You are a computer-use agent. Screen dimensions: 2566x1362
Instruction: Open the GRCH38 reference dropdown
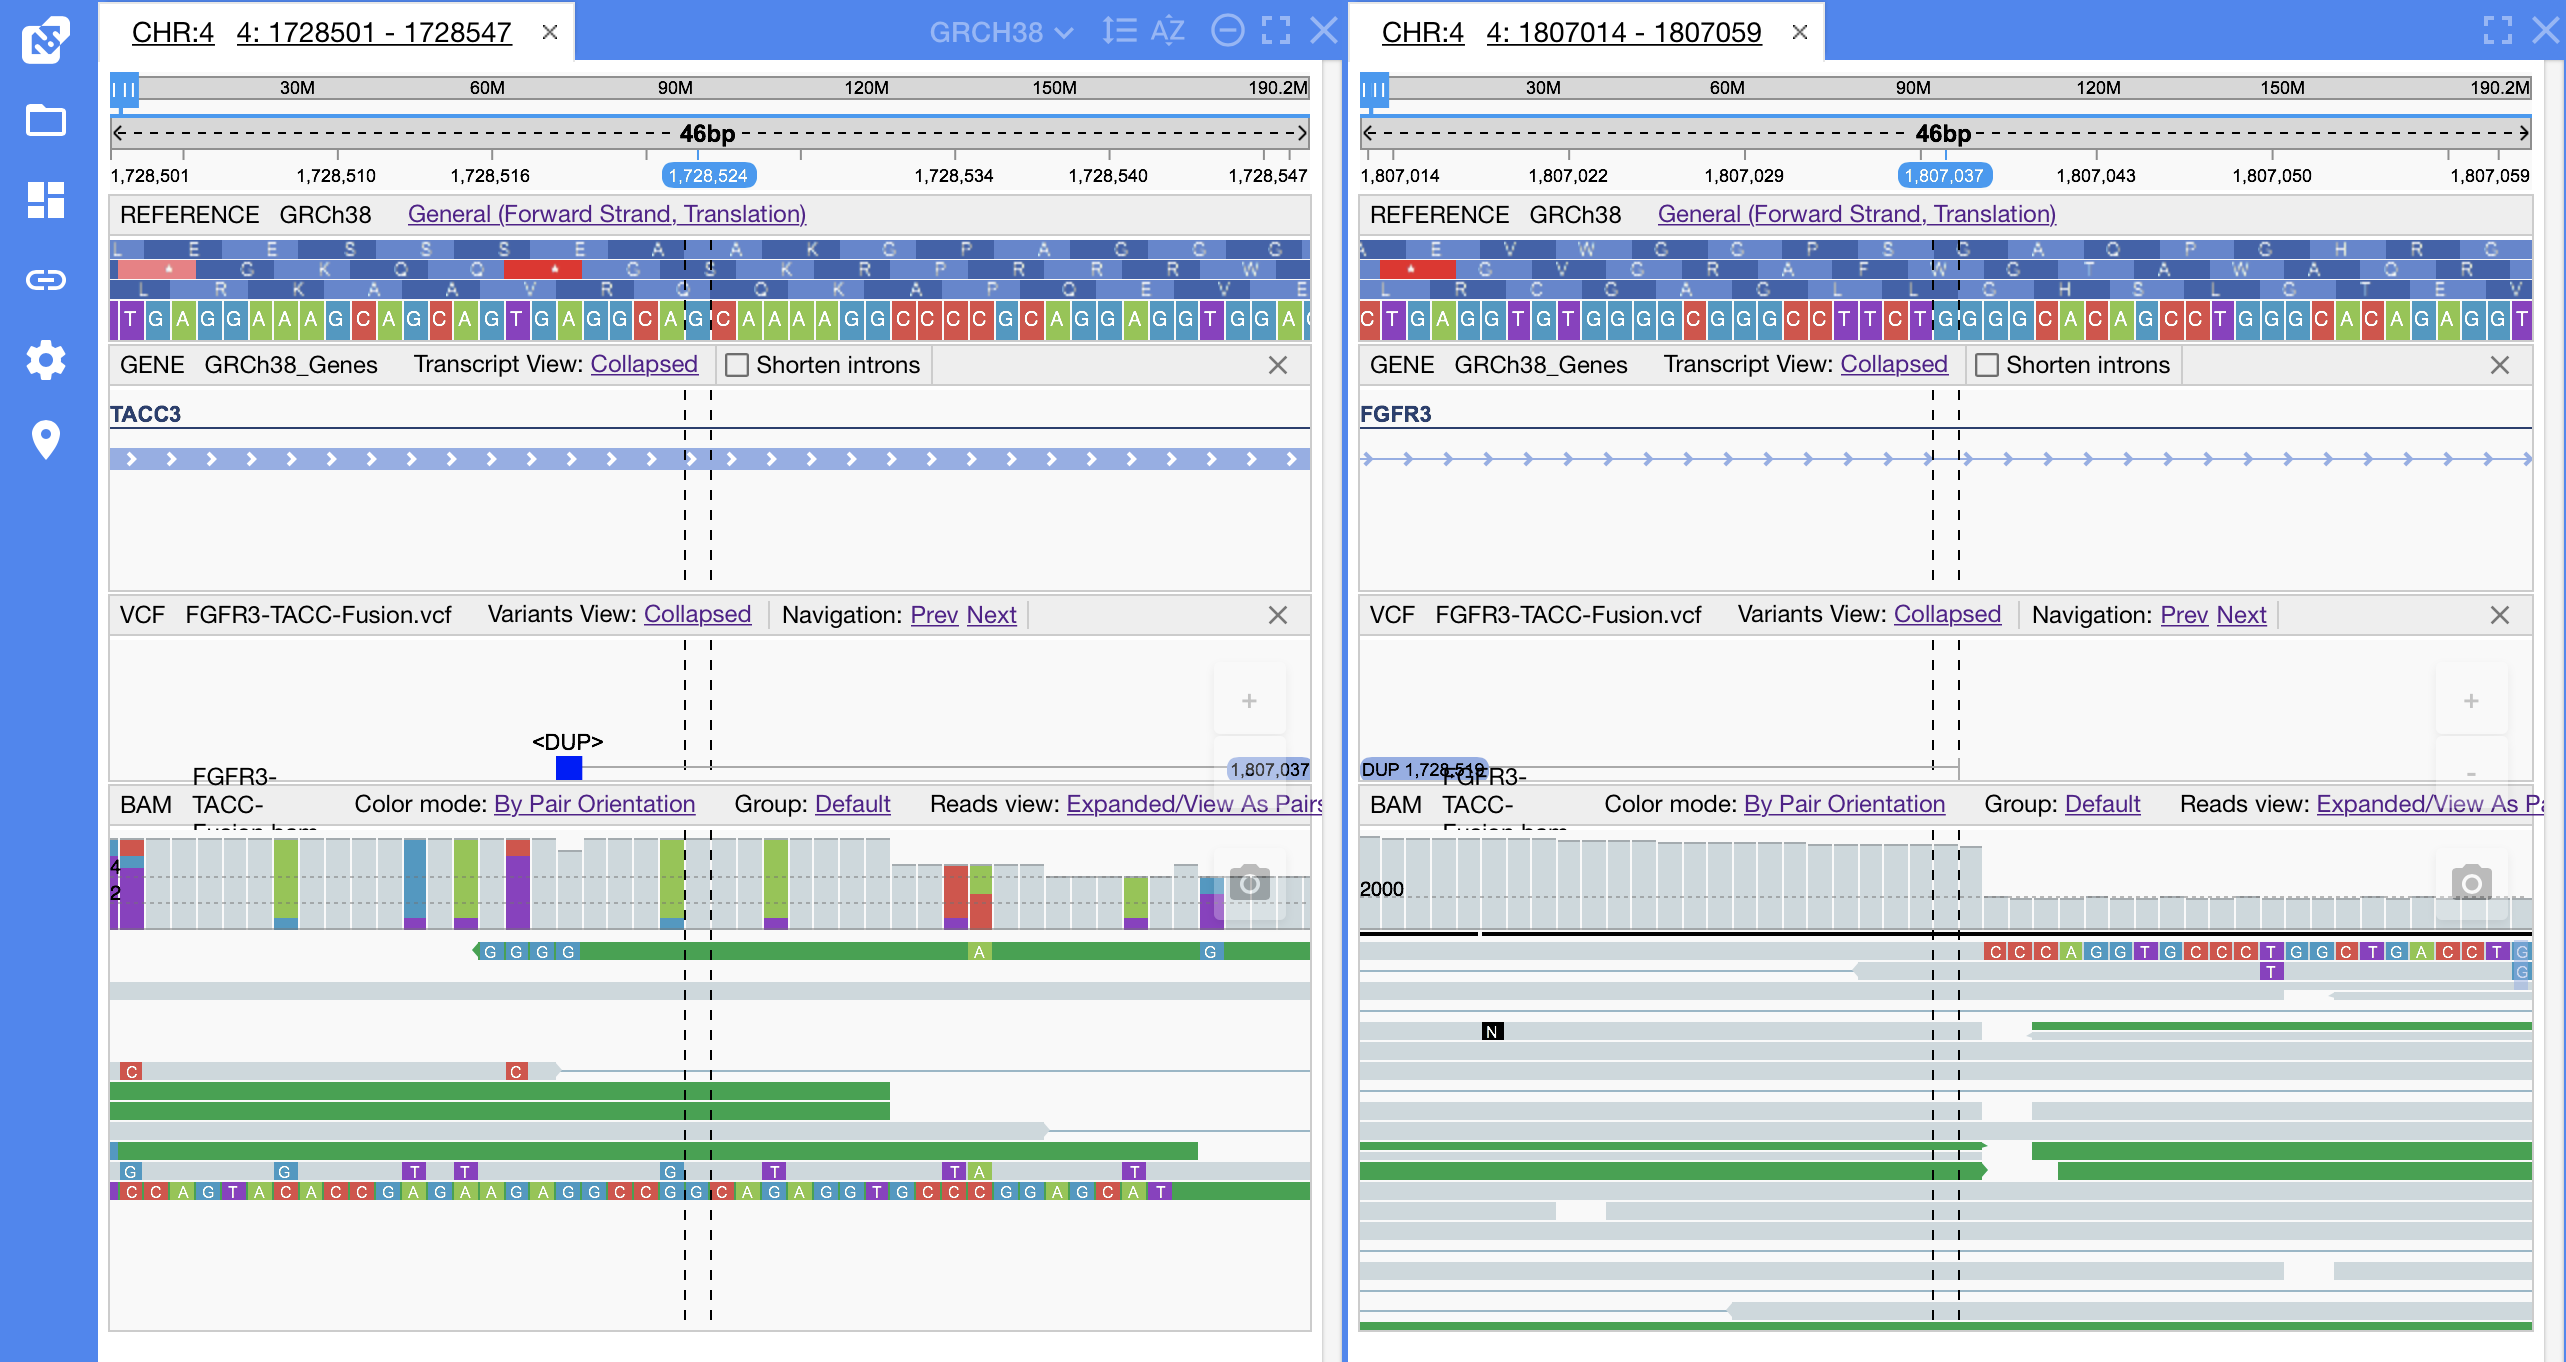1000,32
